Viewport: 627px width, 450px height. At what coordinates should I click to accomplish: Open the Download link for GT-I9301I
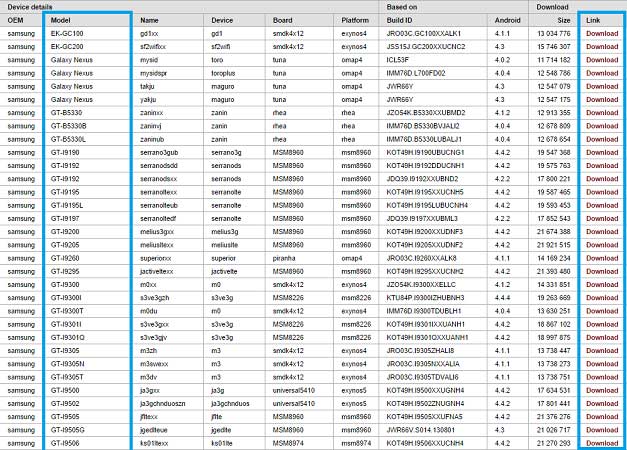602,324
